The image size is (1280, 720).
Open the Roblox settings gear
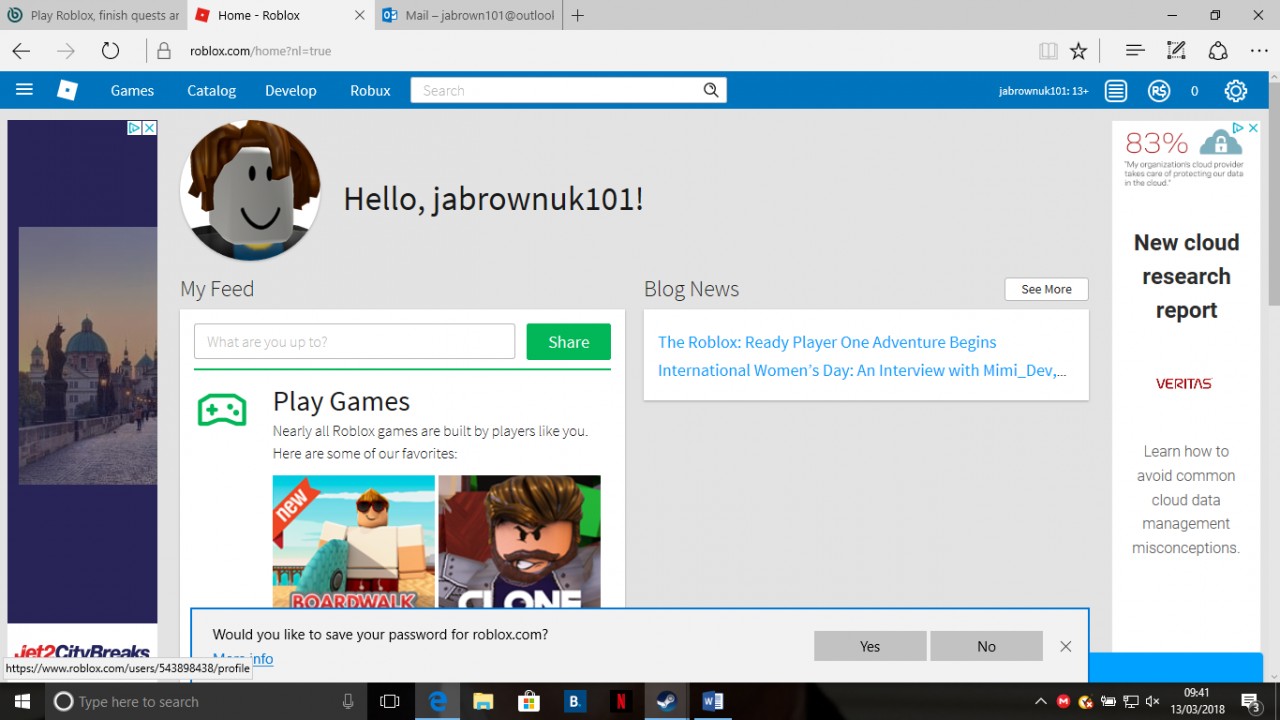pyautogui.click(x=1236, y=91)
